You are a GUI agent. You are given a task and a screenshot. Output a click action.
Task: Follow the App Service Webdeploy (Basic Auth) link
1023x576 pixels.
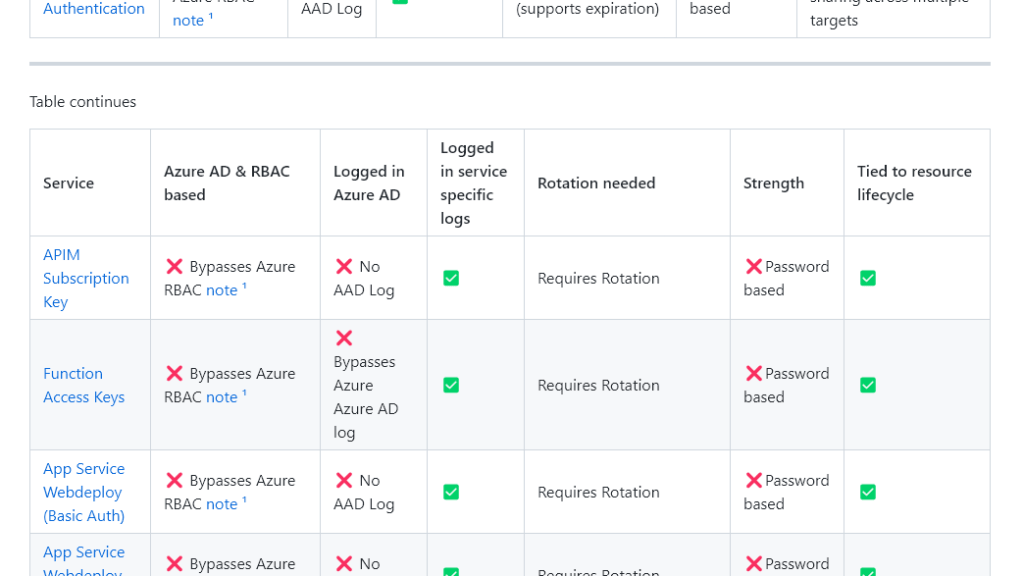(x=84, y=492)
